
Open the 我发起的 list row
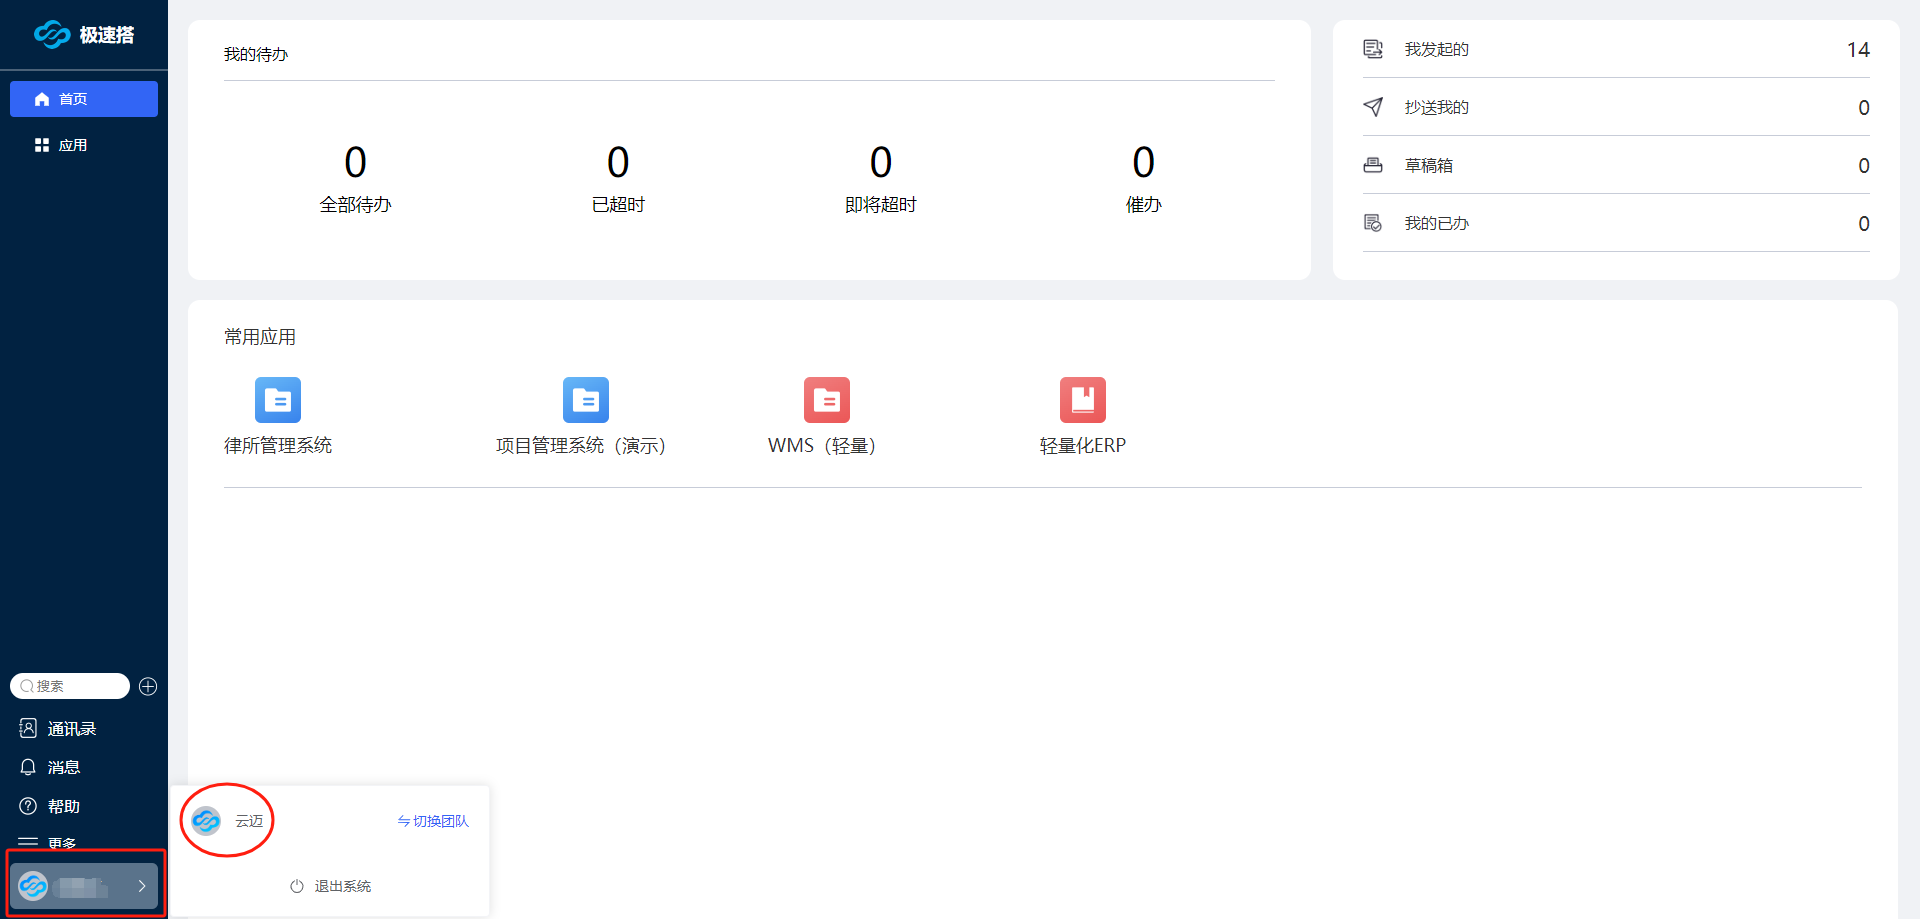(1615, 49)
